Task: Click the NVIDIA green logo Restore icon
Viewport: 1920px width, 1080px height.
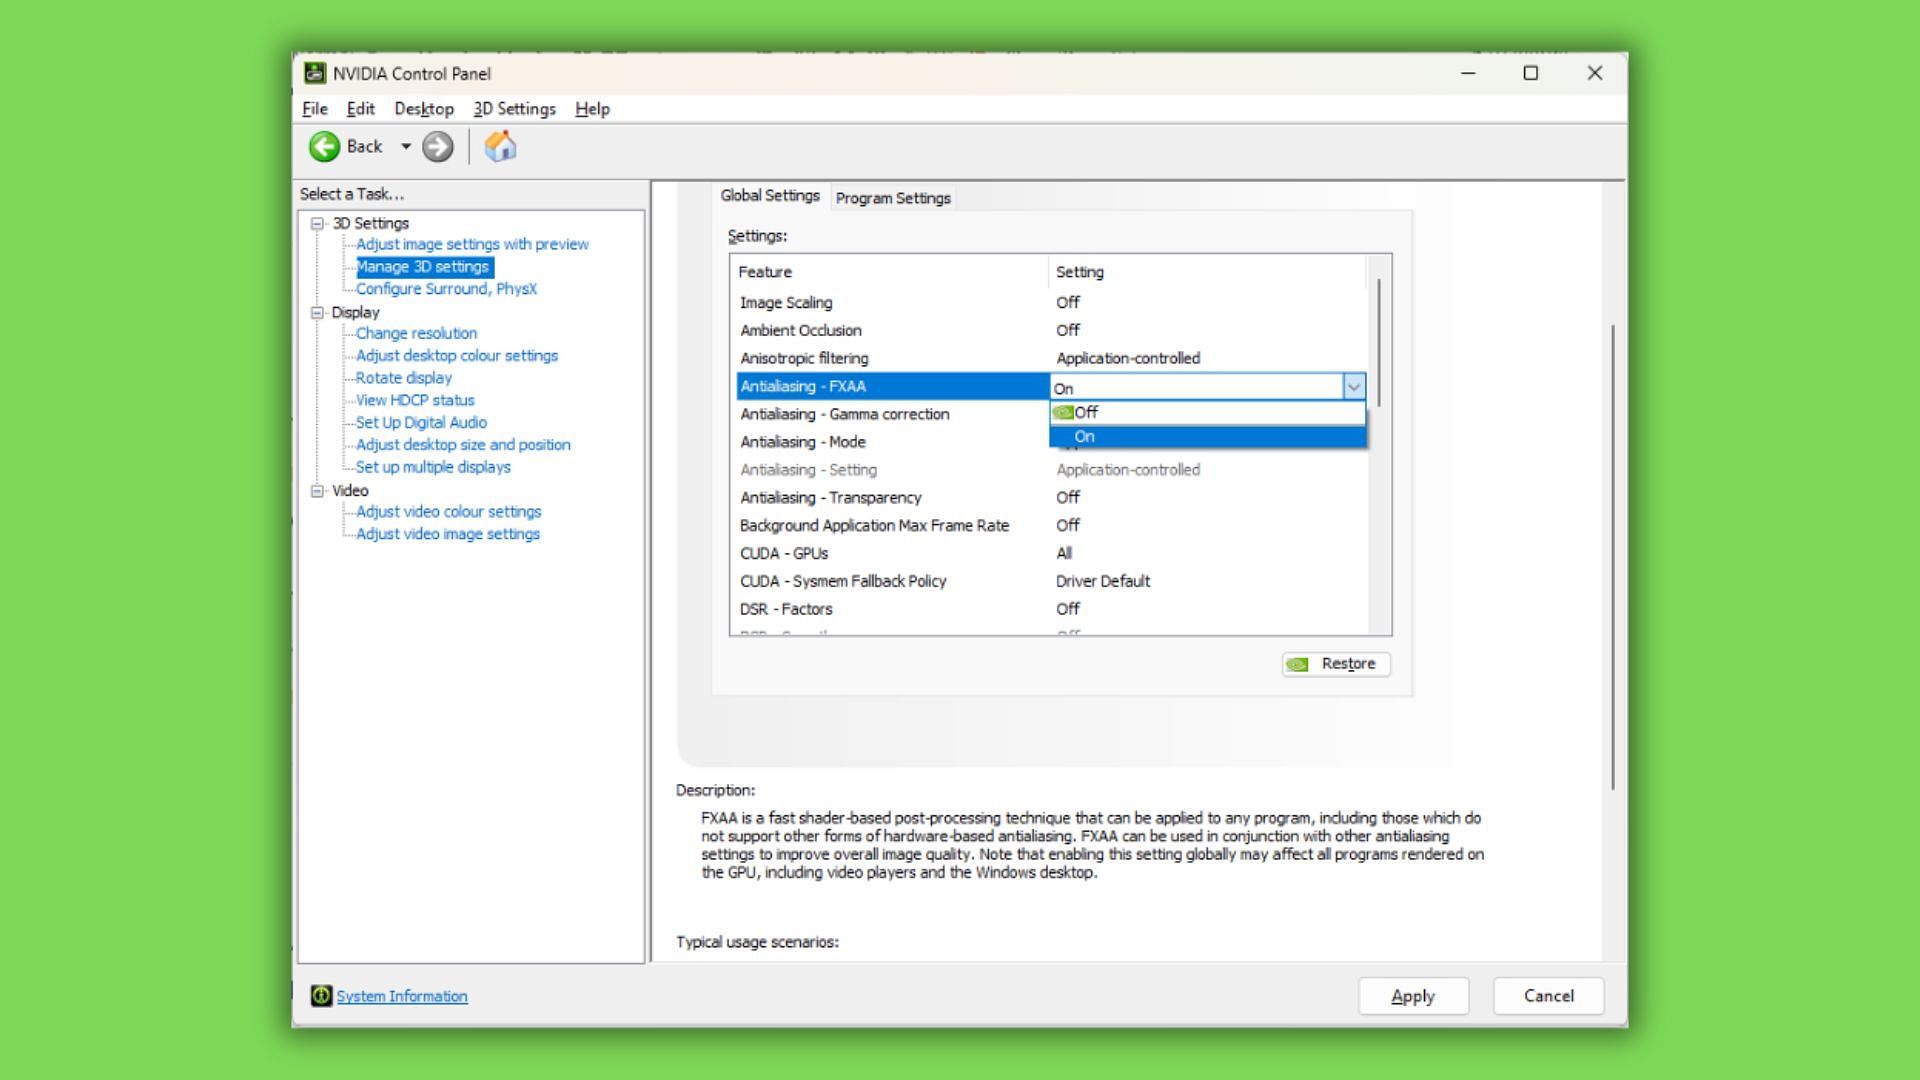Action: point(1298,663)
